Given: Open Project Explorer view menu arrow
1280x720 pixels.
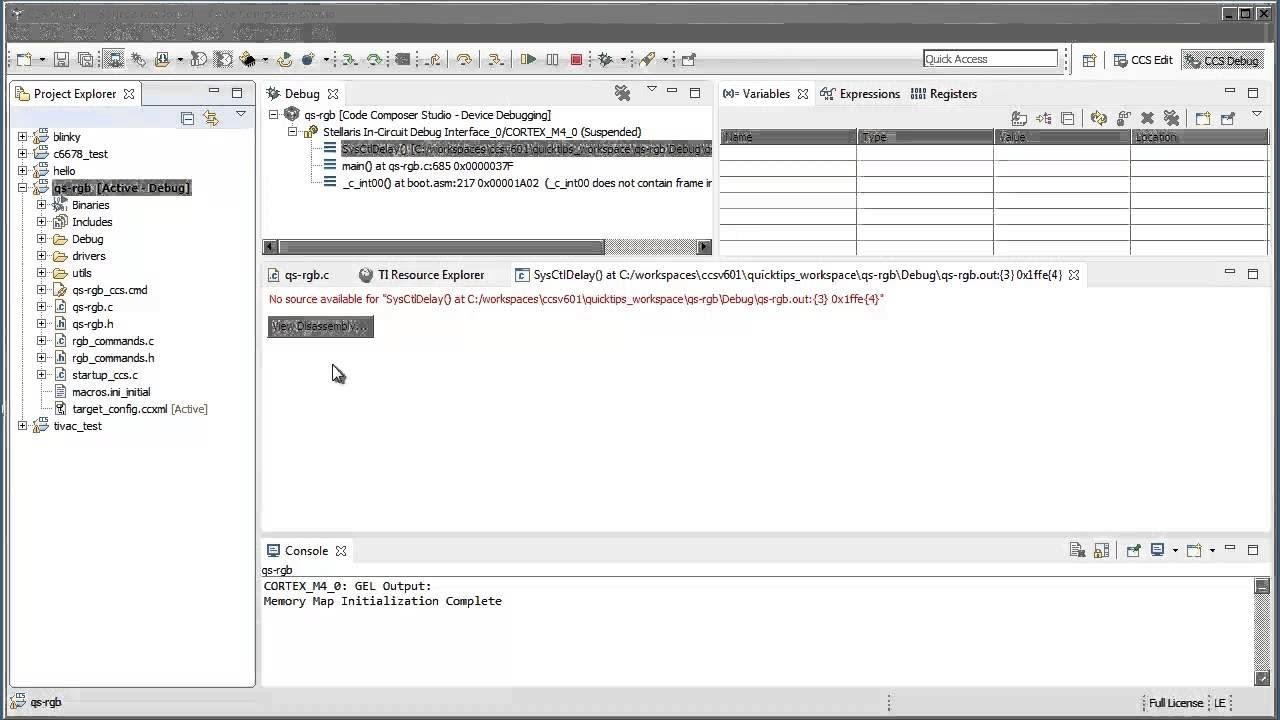Looking at the screenshot, I should 241,115.
